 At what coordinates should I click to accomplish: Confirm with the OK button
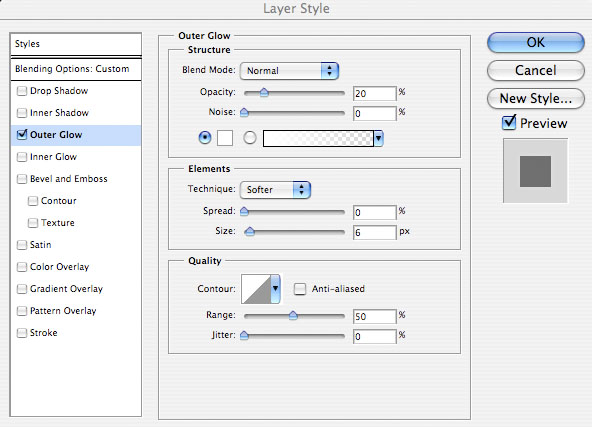pyautogui.click(x=536, y=42)
